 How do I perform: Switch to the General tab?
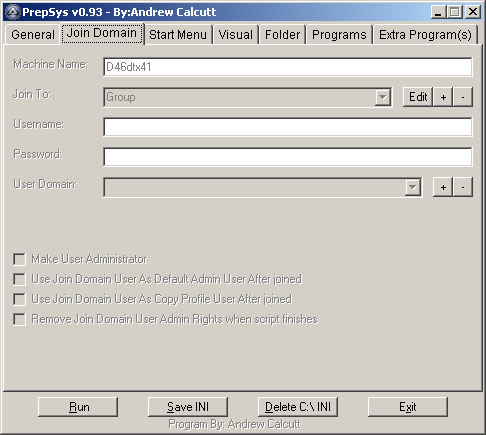(33, 35)
